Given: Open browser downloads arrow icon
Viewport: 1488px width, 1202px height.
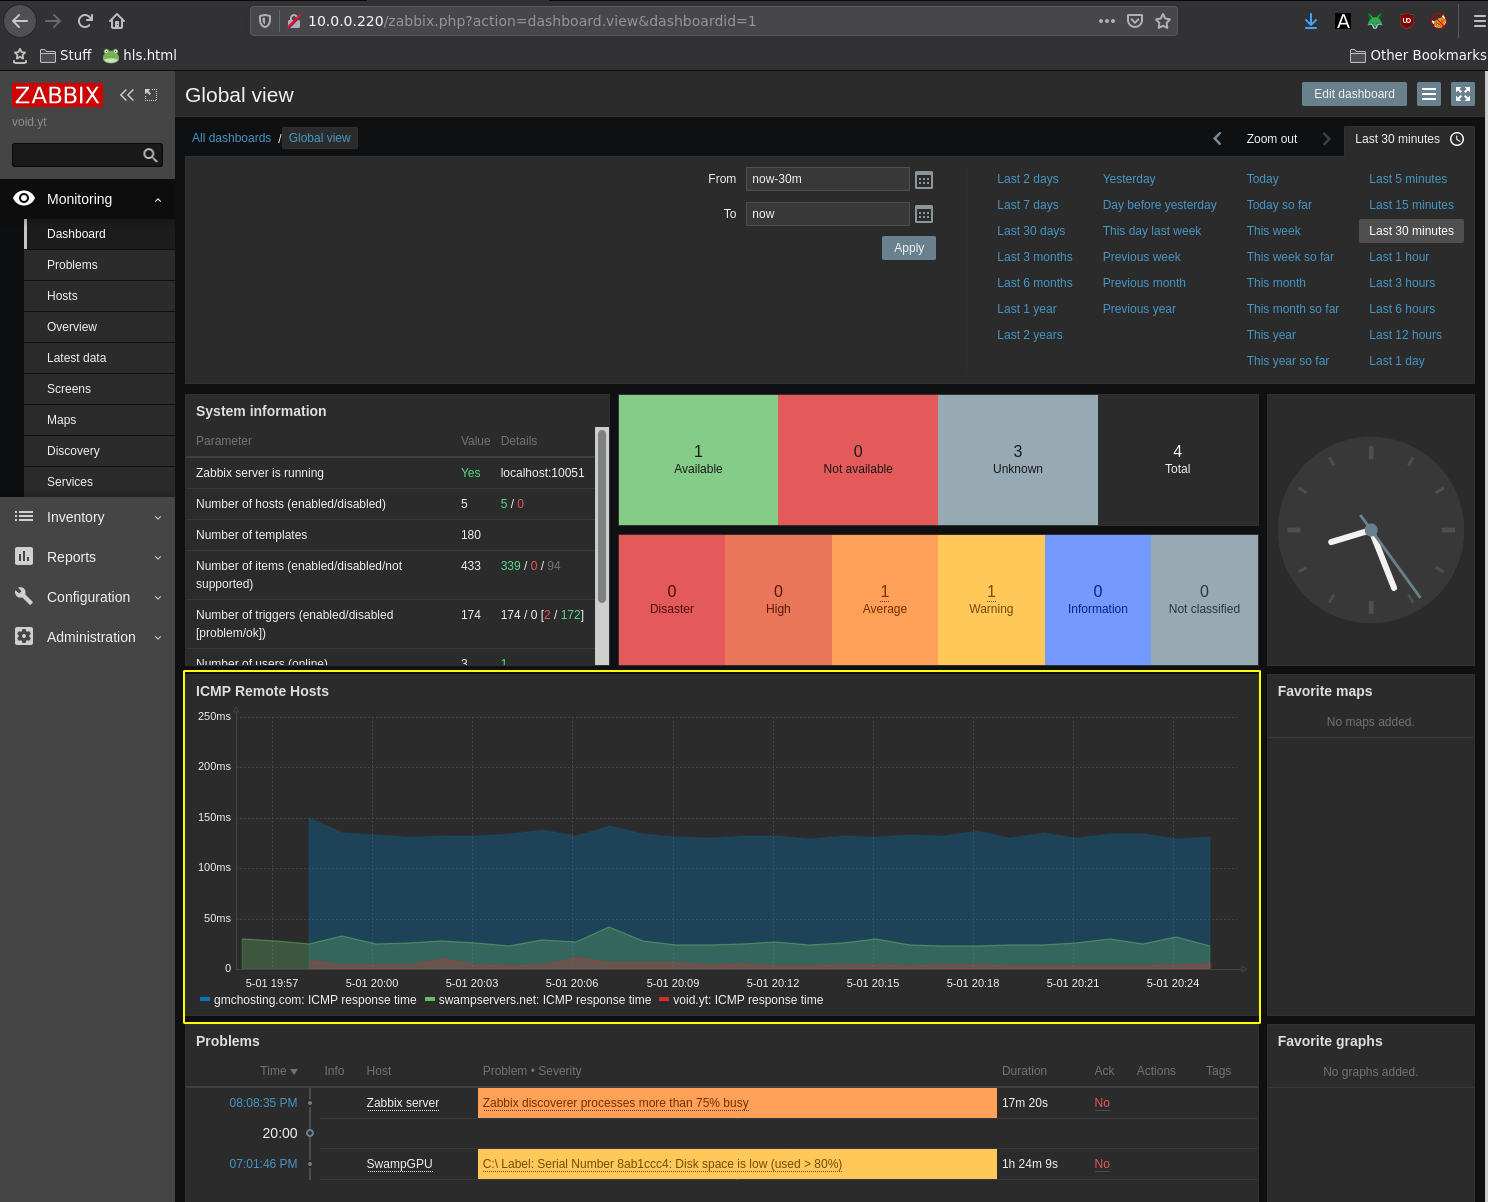Looking at the screenshot, I should tap(1311, 21).
